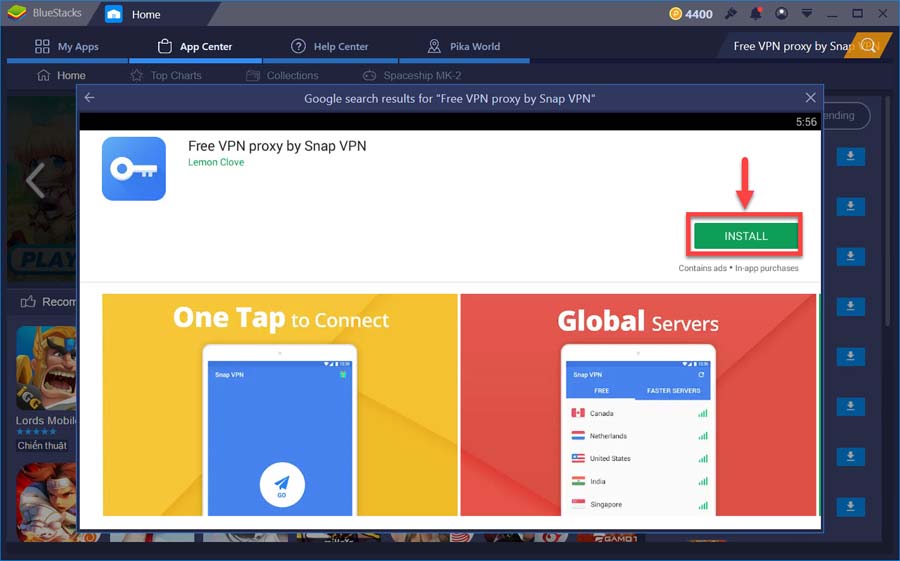Switch to the App Center tab
Viewport: 900px width, 561px height.
(195, 47)
